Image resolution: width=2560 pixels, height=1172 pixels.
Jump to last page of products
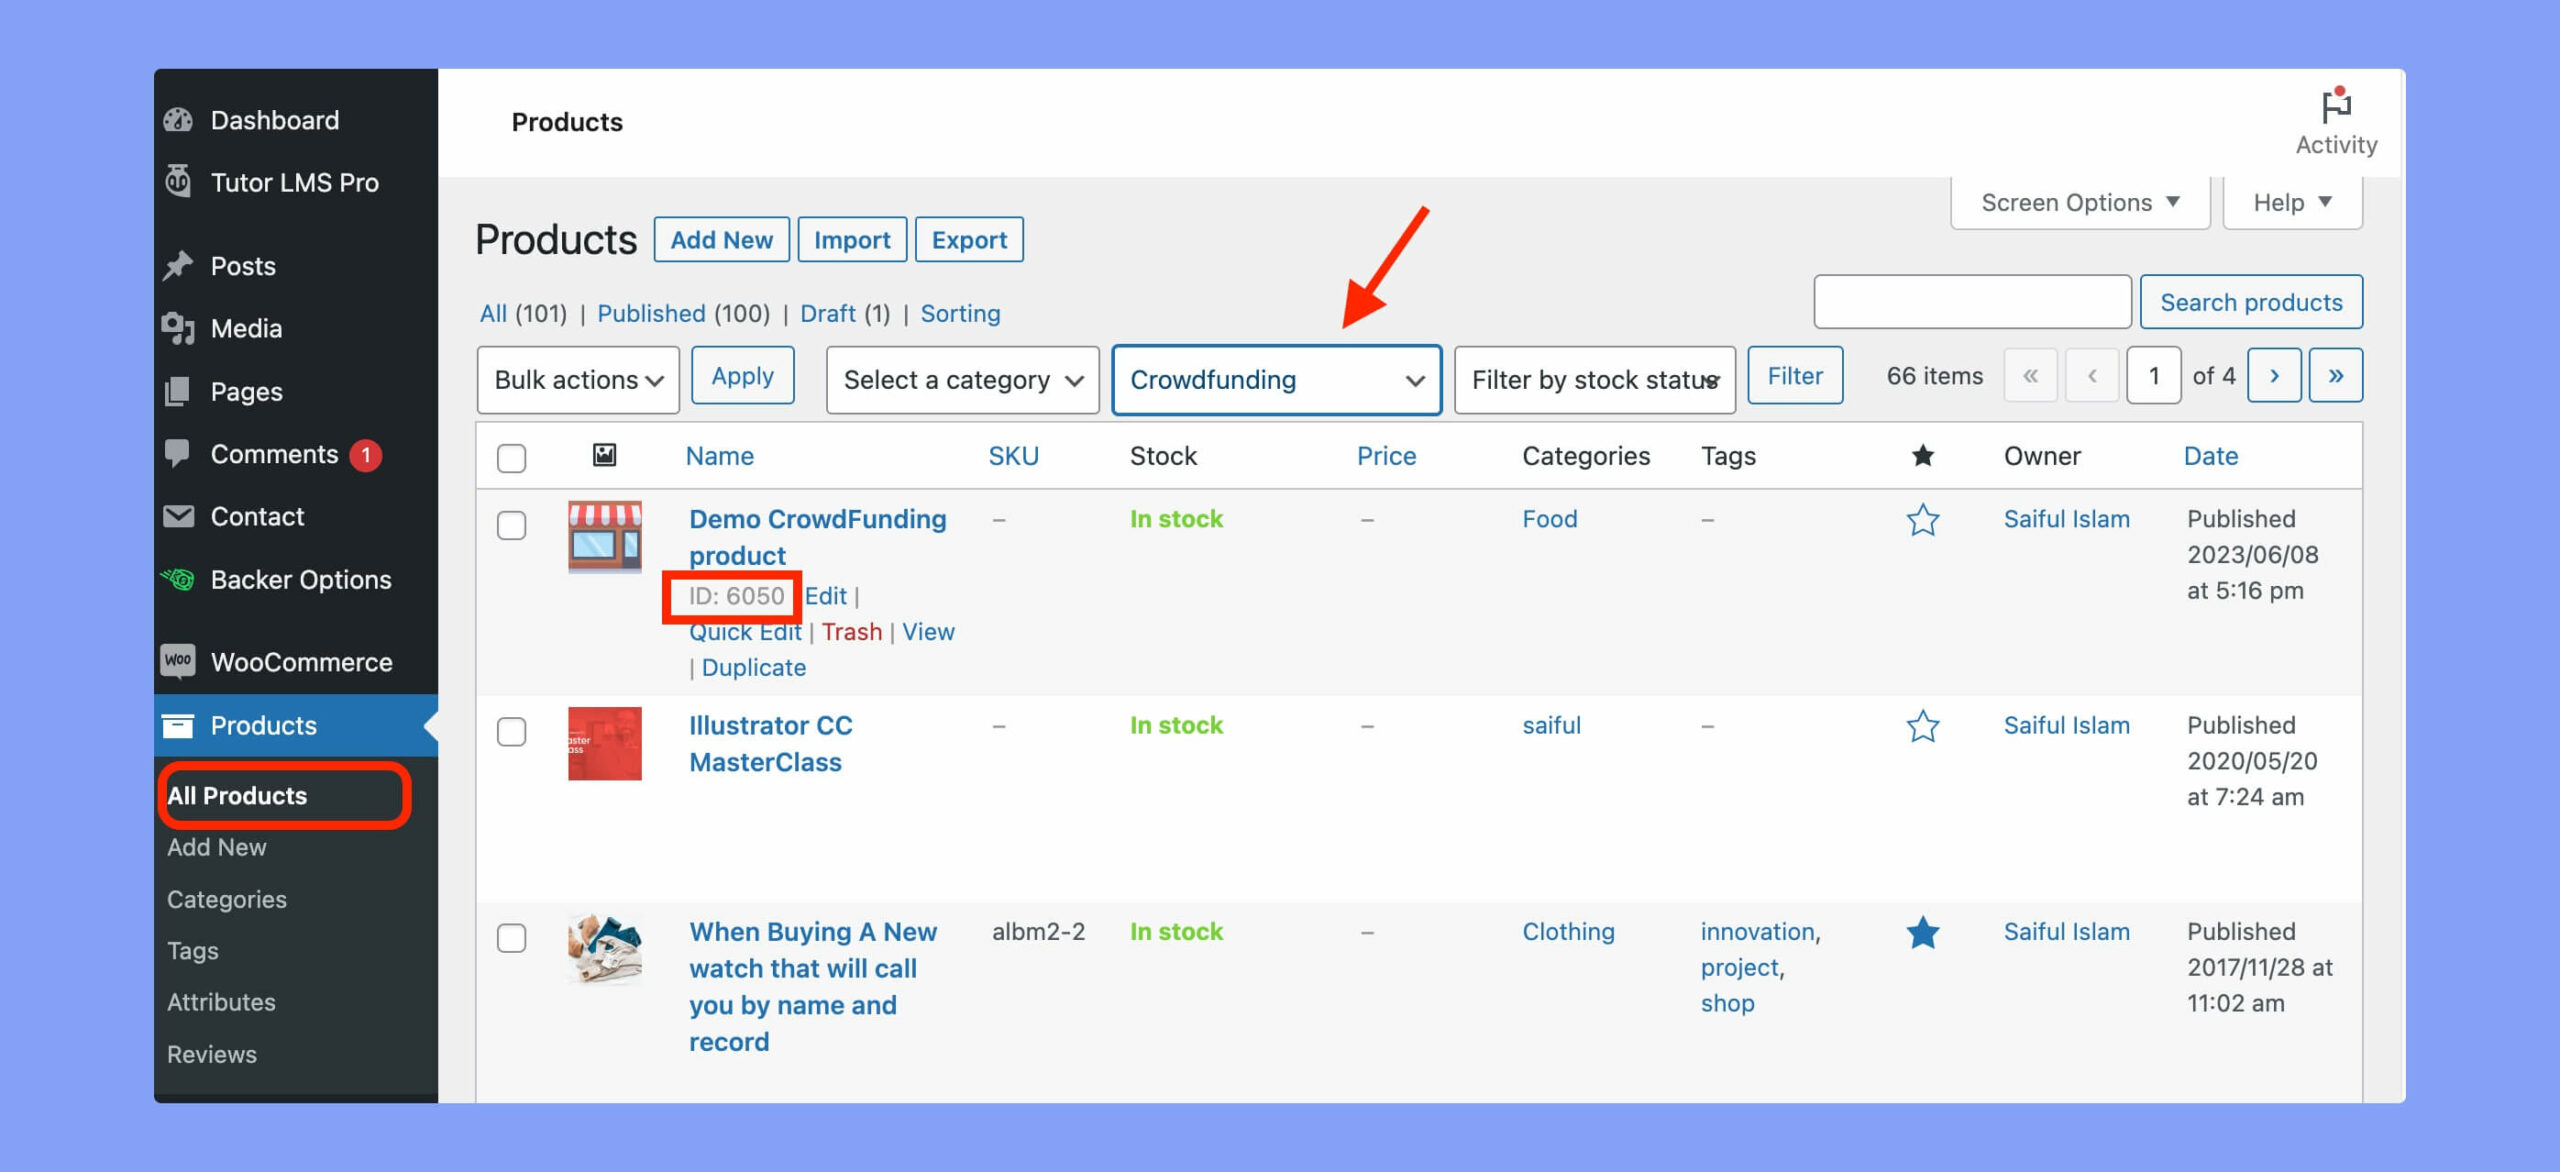(x=2335, y=376)
